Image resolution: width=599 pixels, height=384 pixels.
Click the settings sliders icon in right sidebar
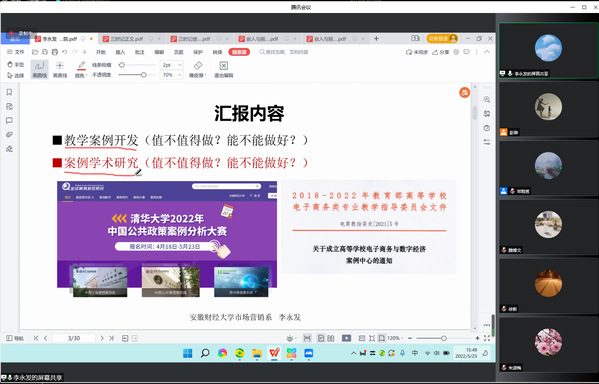point(487,142)
